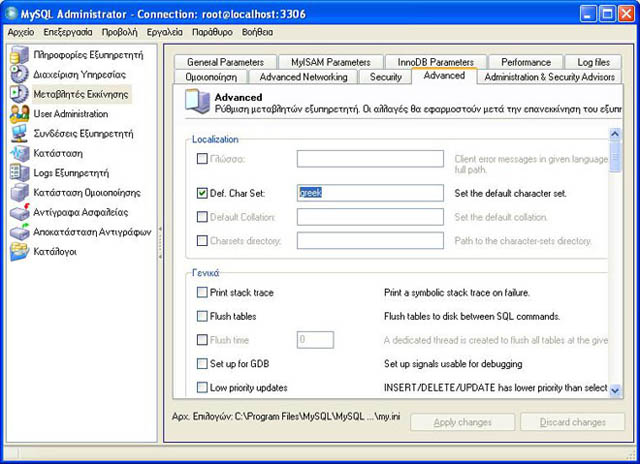Viewport: 640px width, 464px height.
Task: Check the Flush tables option
Action: pyautogui.click(x=202, y=316)
